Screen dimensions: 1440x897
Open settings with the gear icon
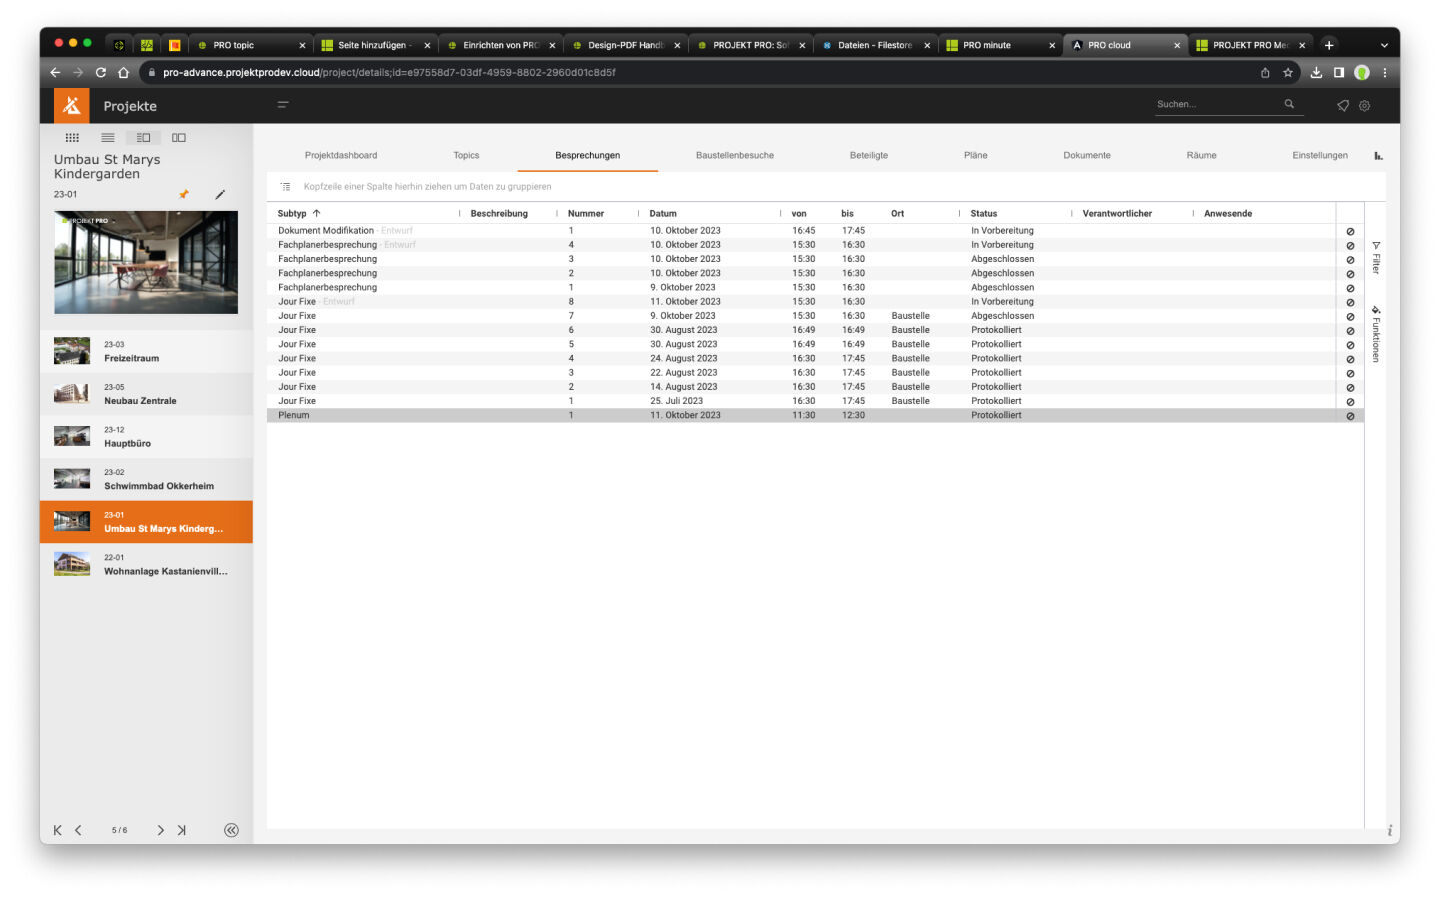[x=1364, y=105]
